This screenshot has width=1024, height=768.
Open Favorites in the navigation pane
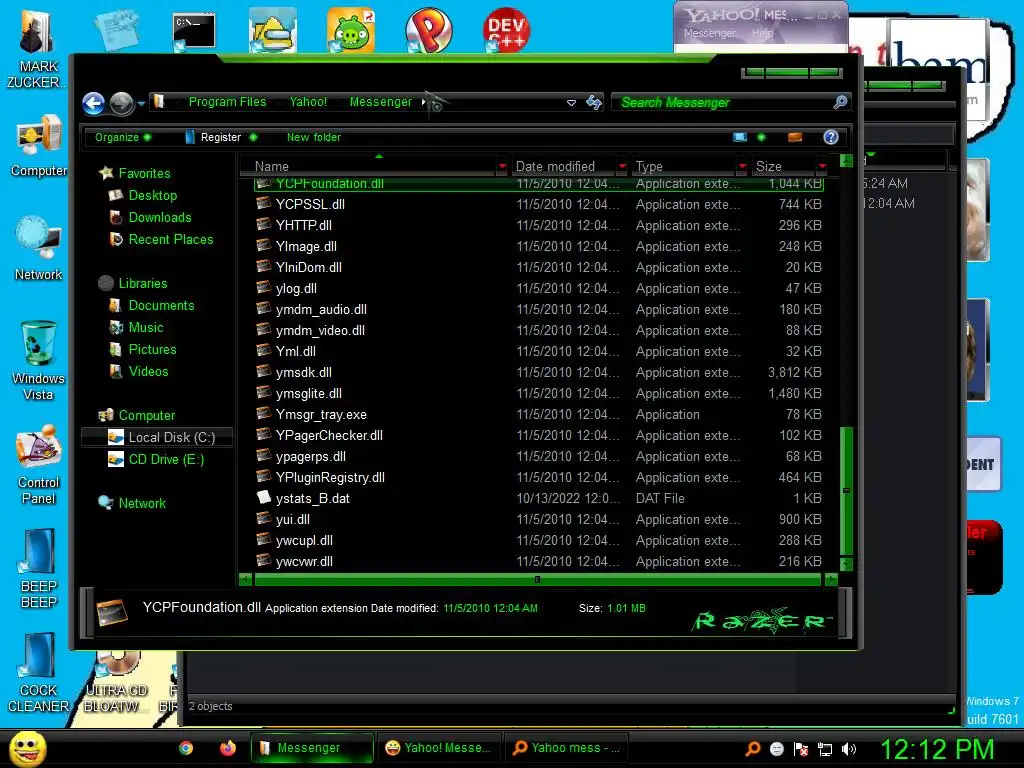coord(144,173)
